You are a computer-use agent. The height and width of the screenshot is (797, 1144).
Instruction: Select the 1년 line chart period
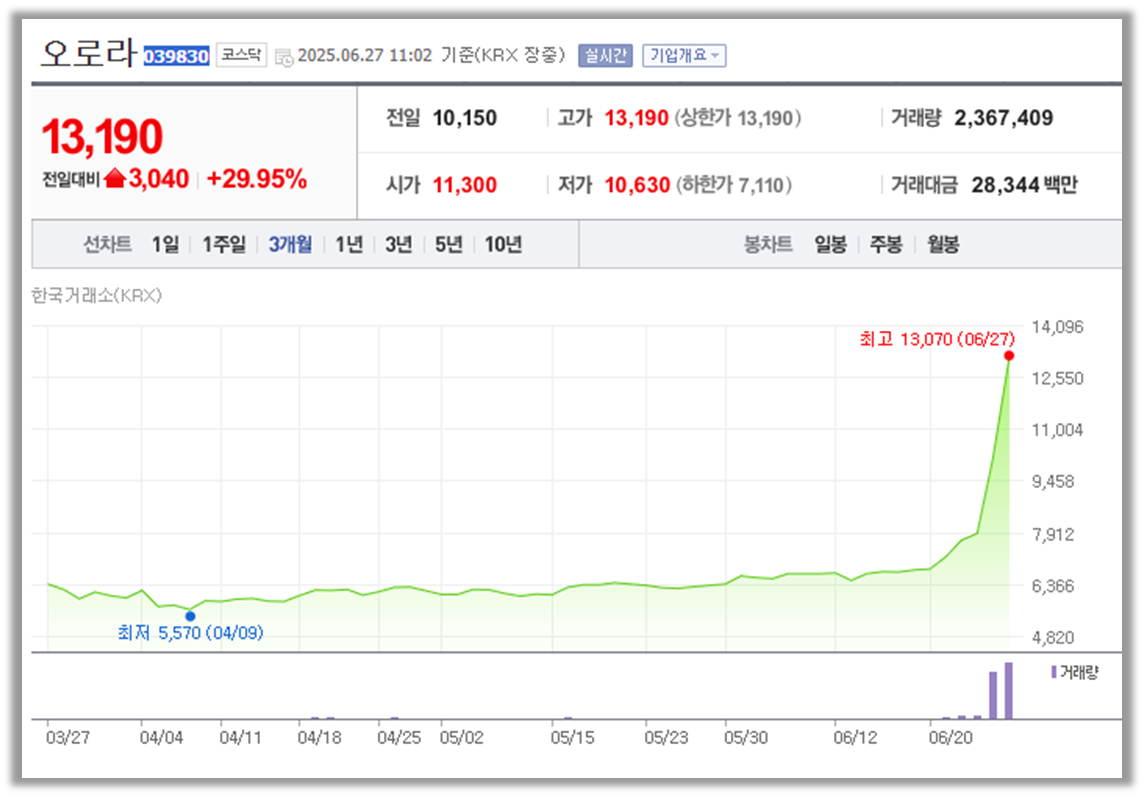click(349, 245)
